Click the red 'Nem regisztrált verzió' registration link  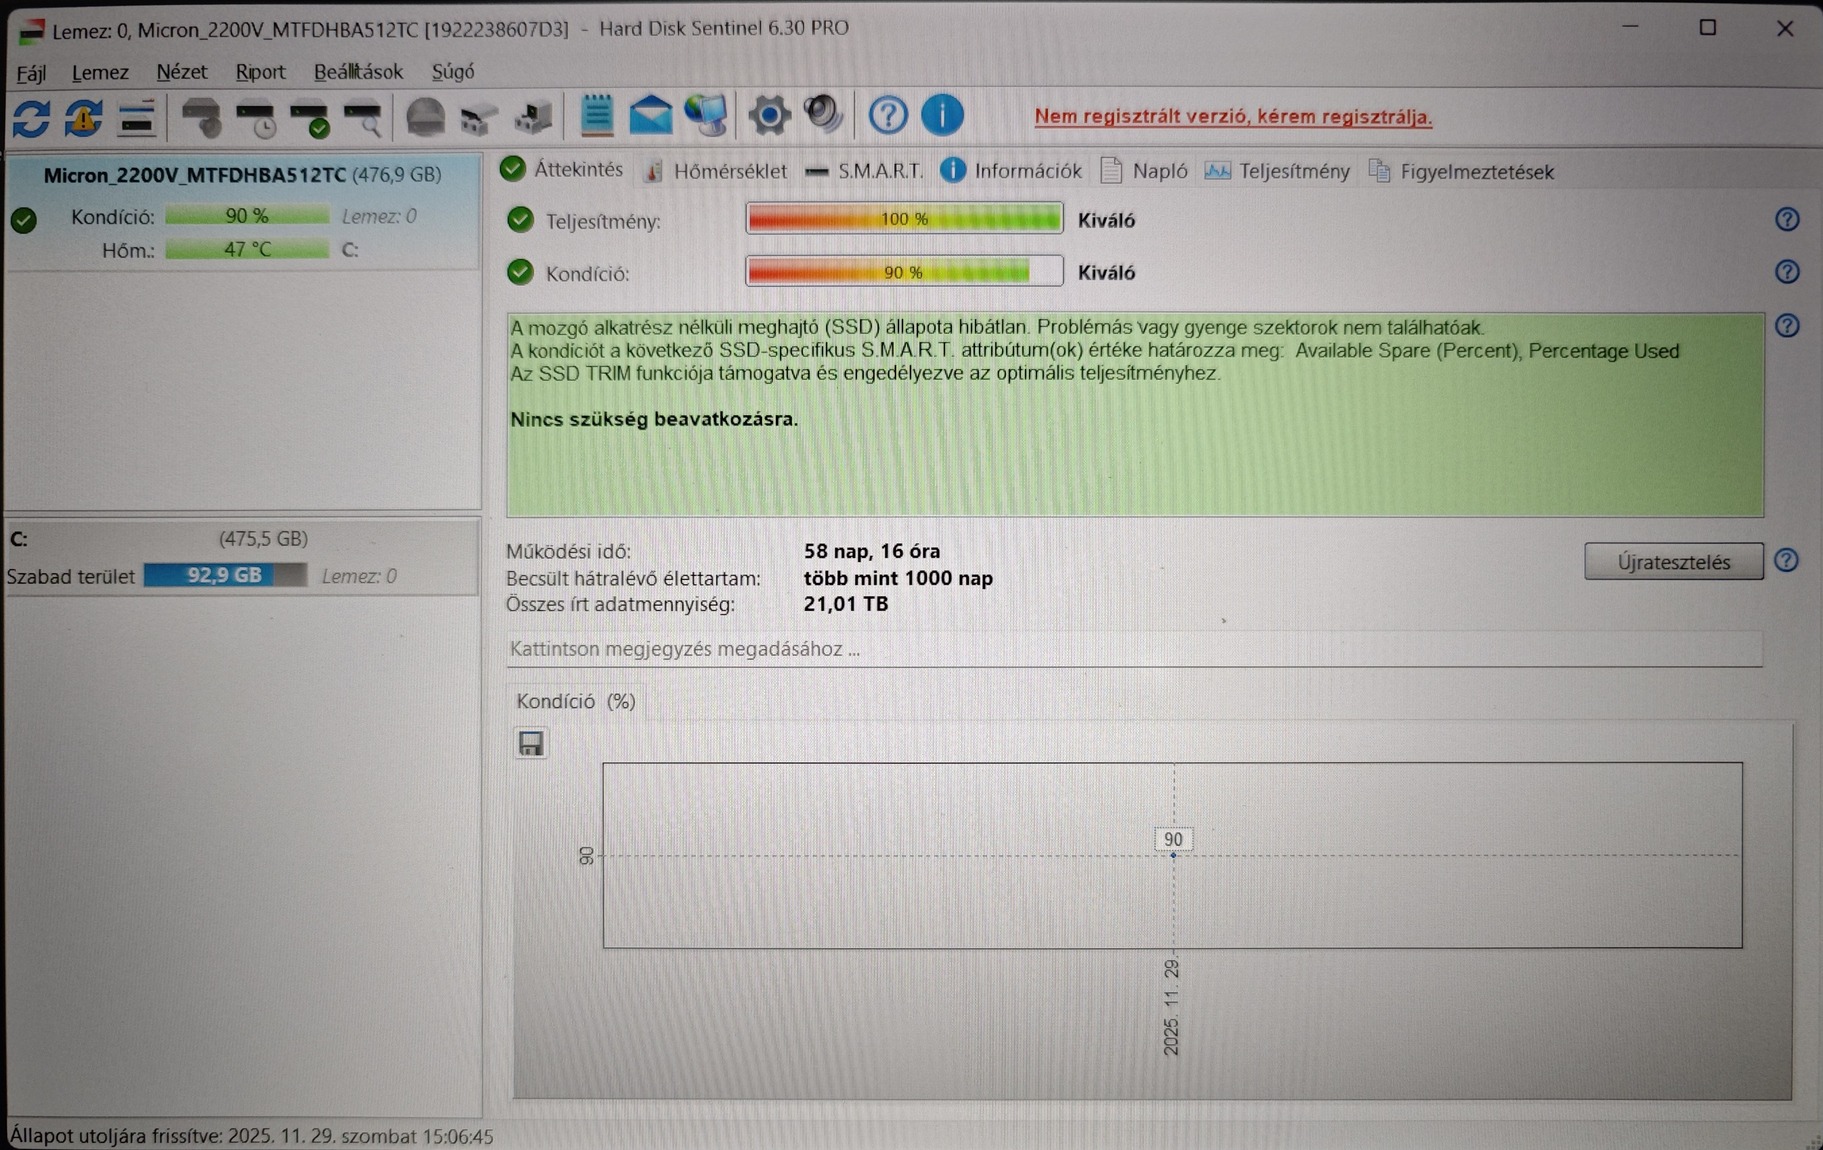point(1233,117)
